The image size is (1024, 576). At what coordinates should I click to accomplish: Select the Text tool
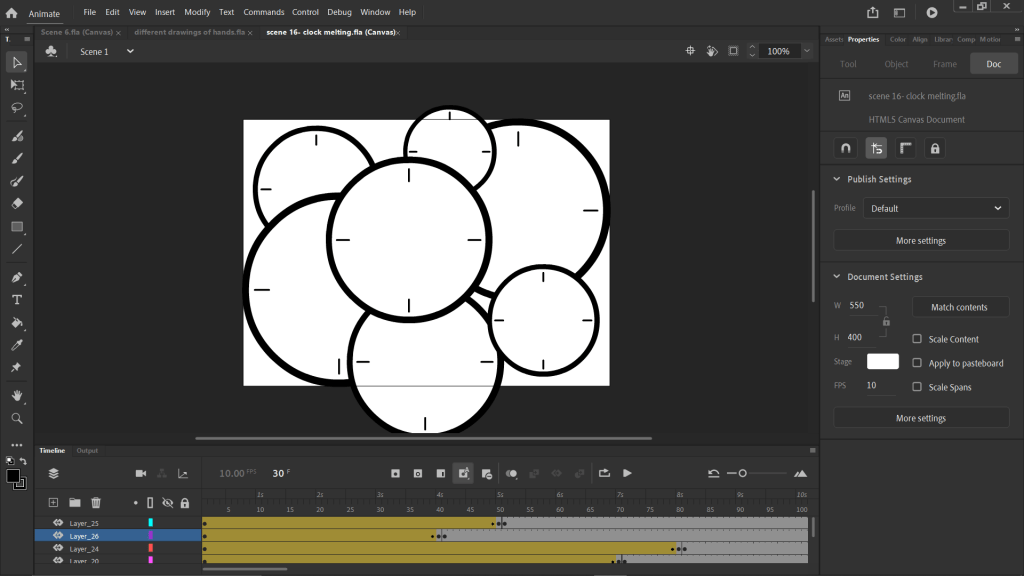[17, 299]
